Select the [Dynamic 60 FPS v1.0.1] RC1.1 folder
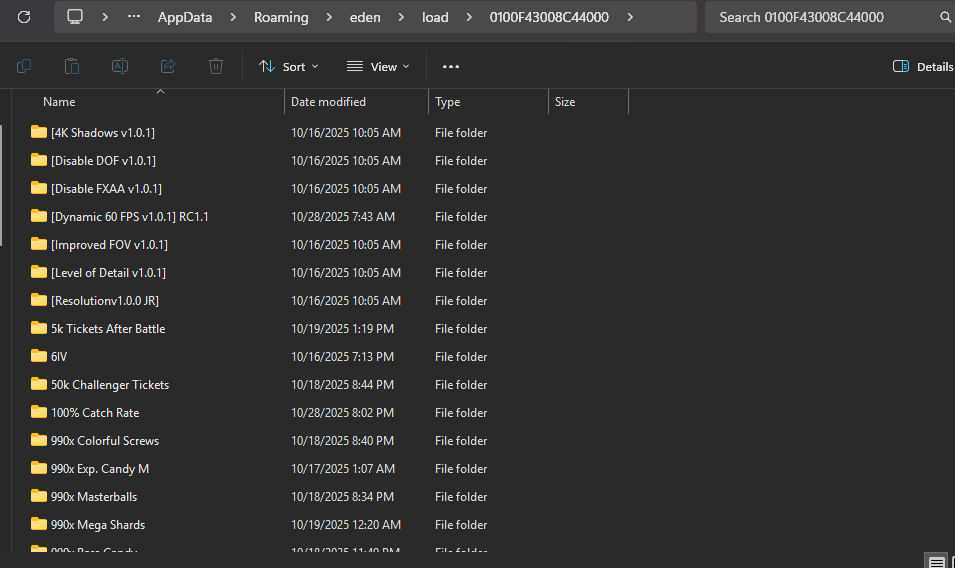 click(130, 217)
